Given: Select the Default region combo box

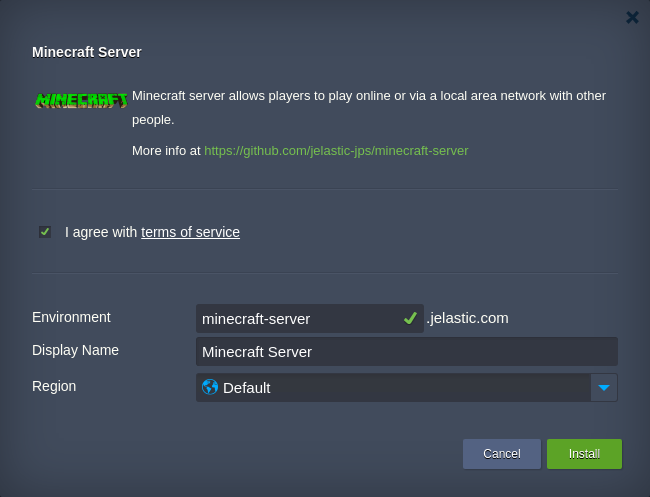Looking at the screenshot, I should tap(407, 388).
